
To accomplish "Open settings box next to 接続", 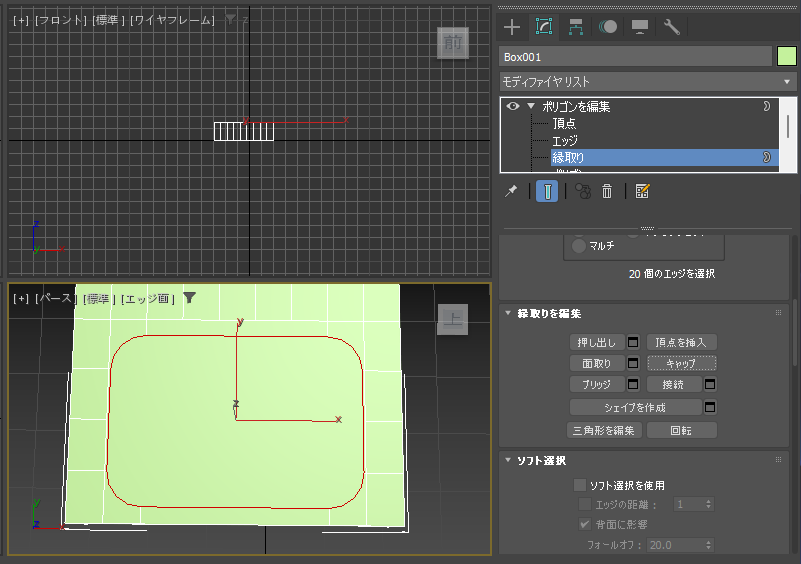I will coord(710,384).
